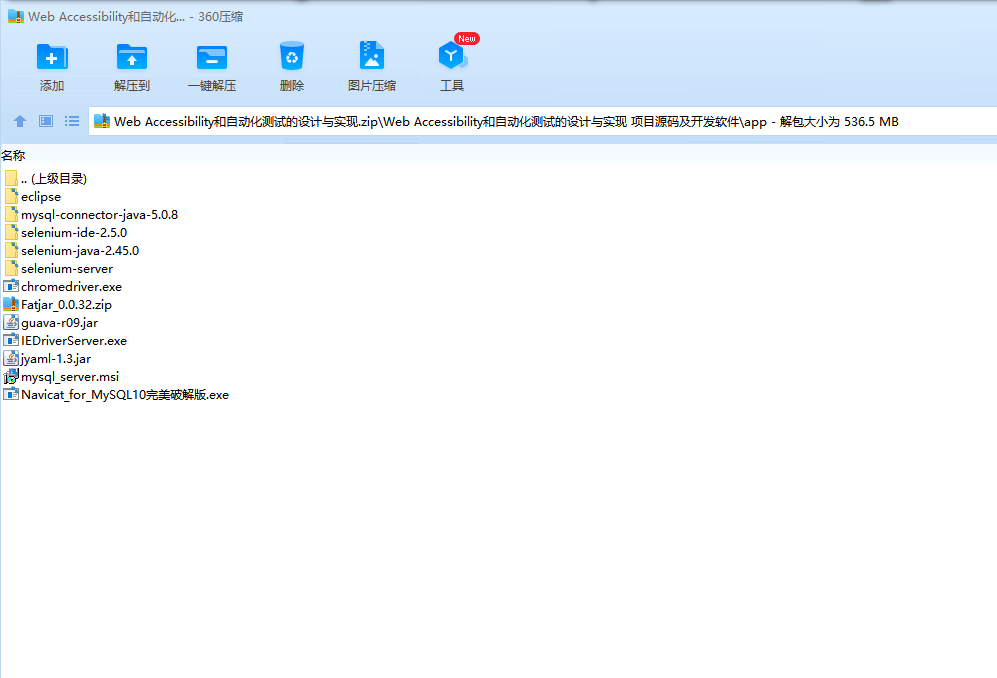
Task: Click the IEDriverServer.exe file icon
Action: point(11,340)
